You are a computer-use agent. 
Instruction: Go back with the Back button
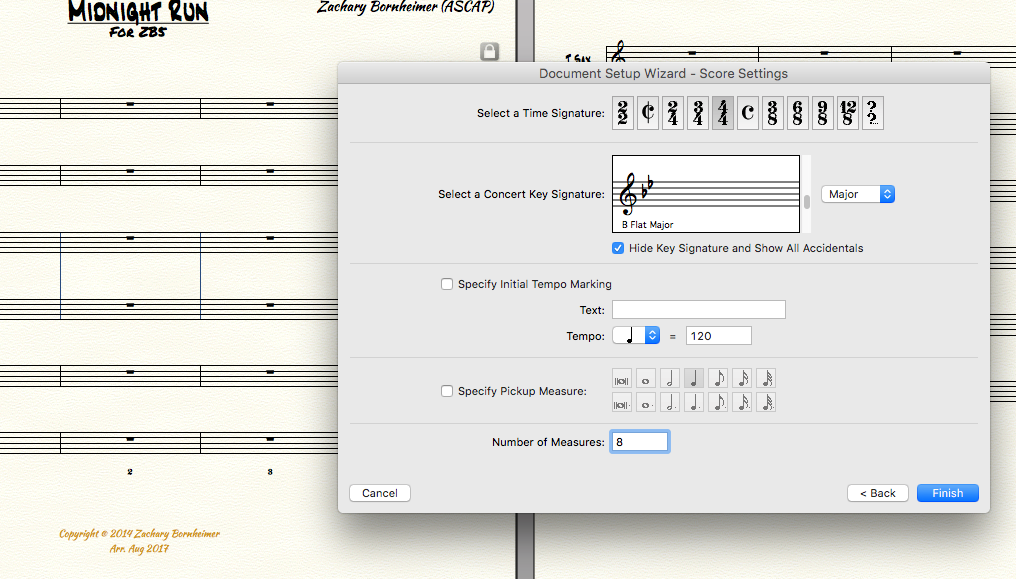tap(878, 493)
